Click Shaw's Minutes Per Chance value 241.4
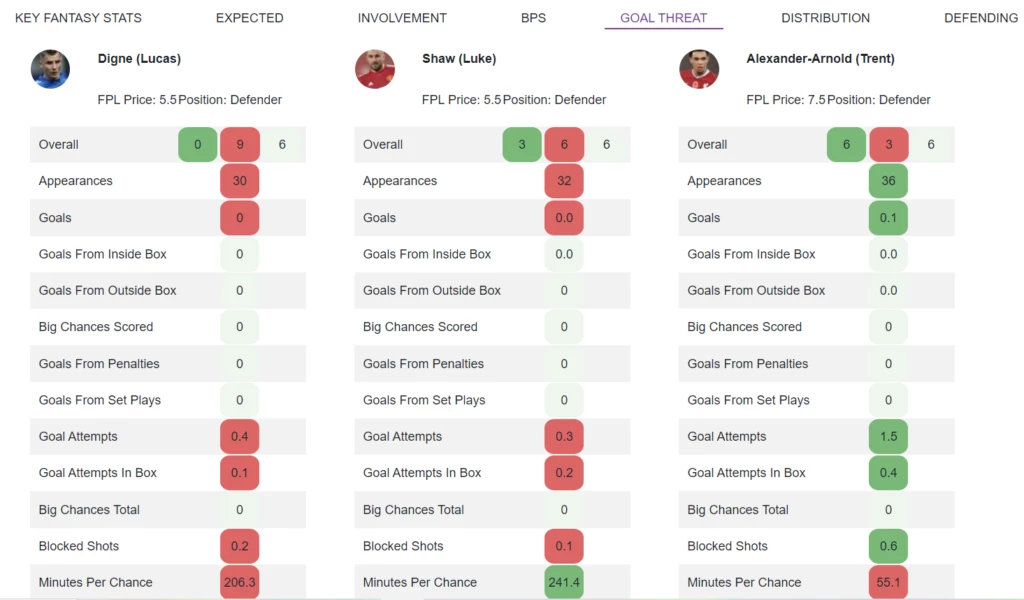This screenshot has height=600, width=1024. click(x=564, y=582)
